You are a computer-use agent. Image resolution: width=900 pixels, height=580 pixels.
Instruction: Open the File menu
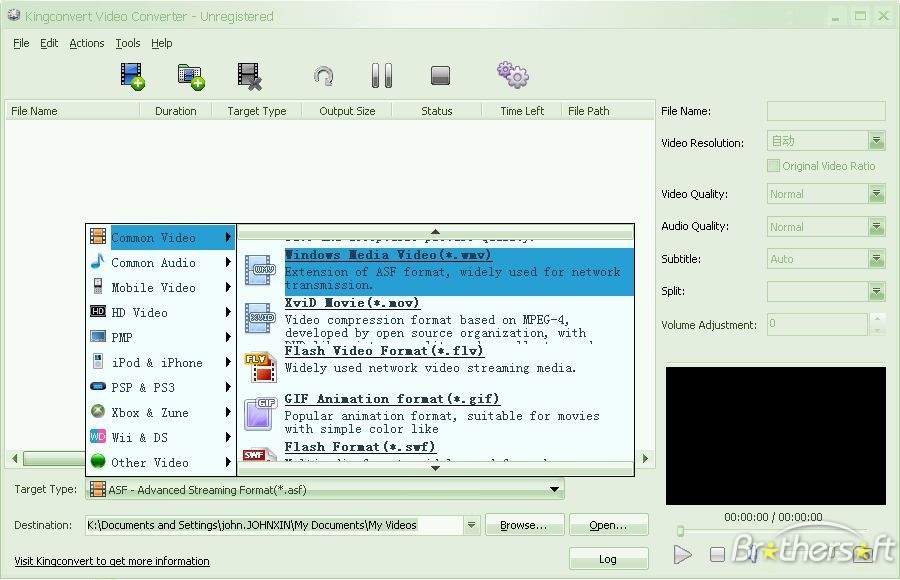[21, 43]
